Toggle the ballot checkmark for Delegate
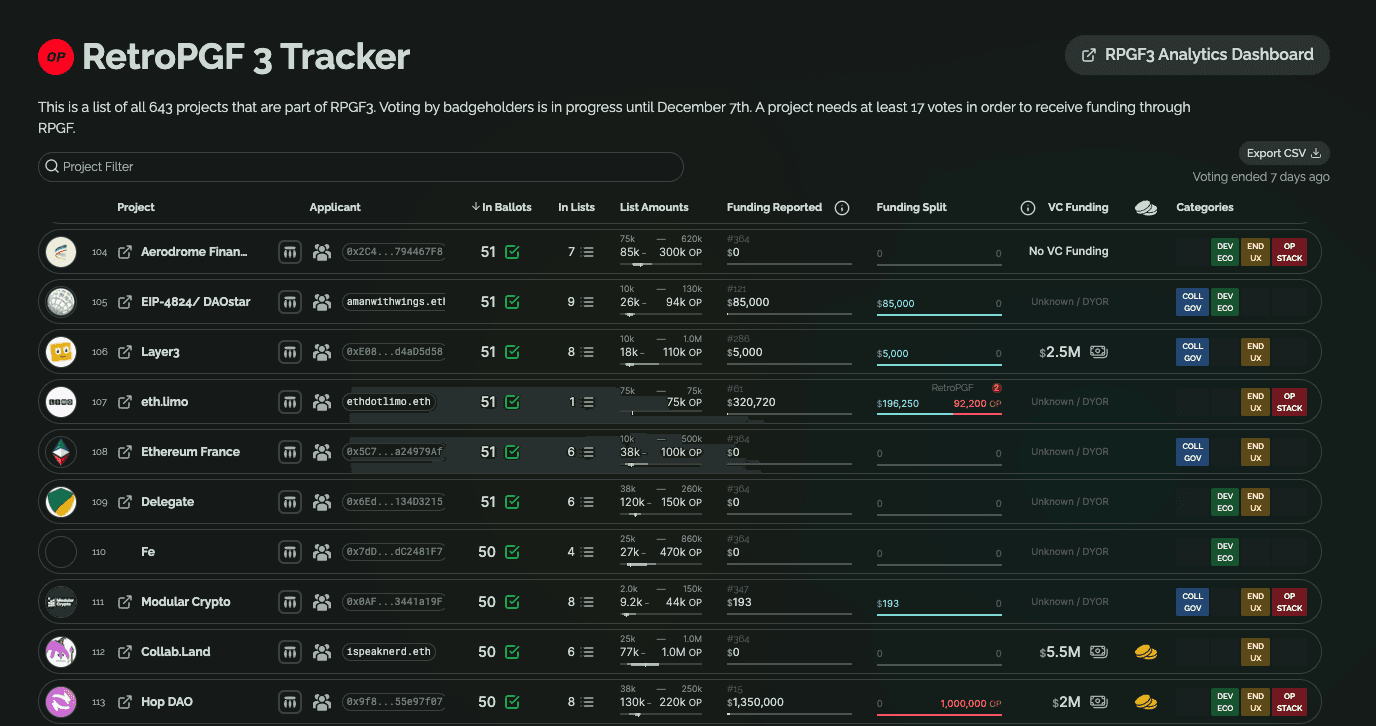 coord(512,502)
